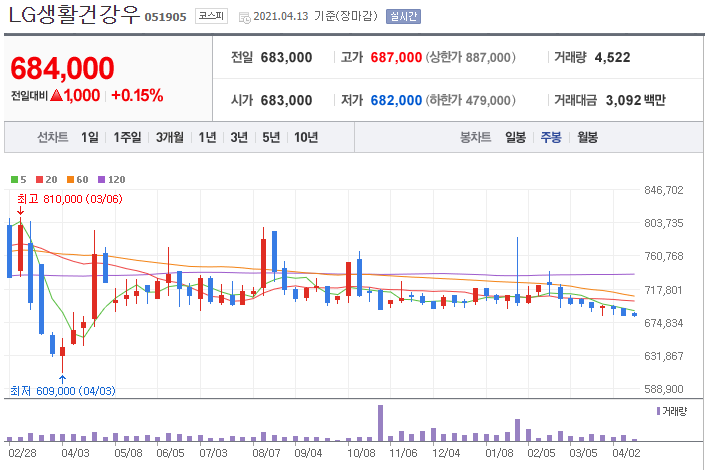Show the 10년 line chart
Image resolution: width=705 pixels, height=470 pixels.
tap(306, 137)
